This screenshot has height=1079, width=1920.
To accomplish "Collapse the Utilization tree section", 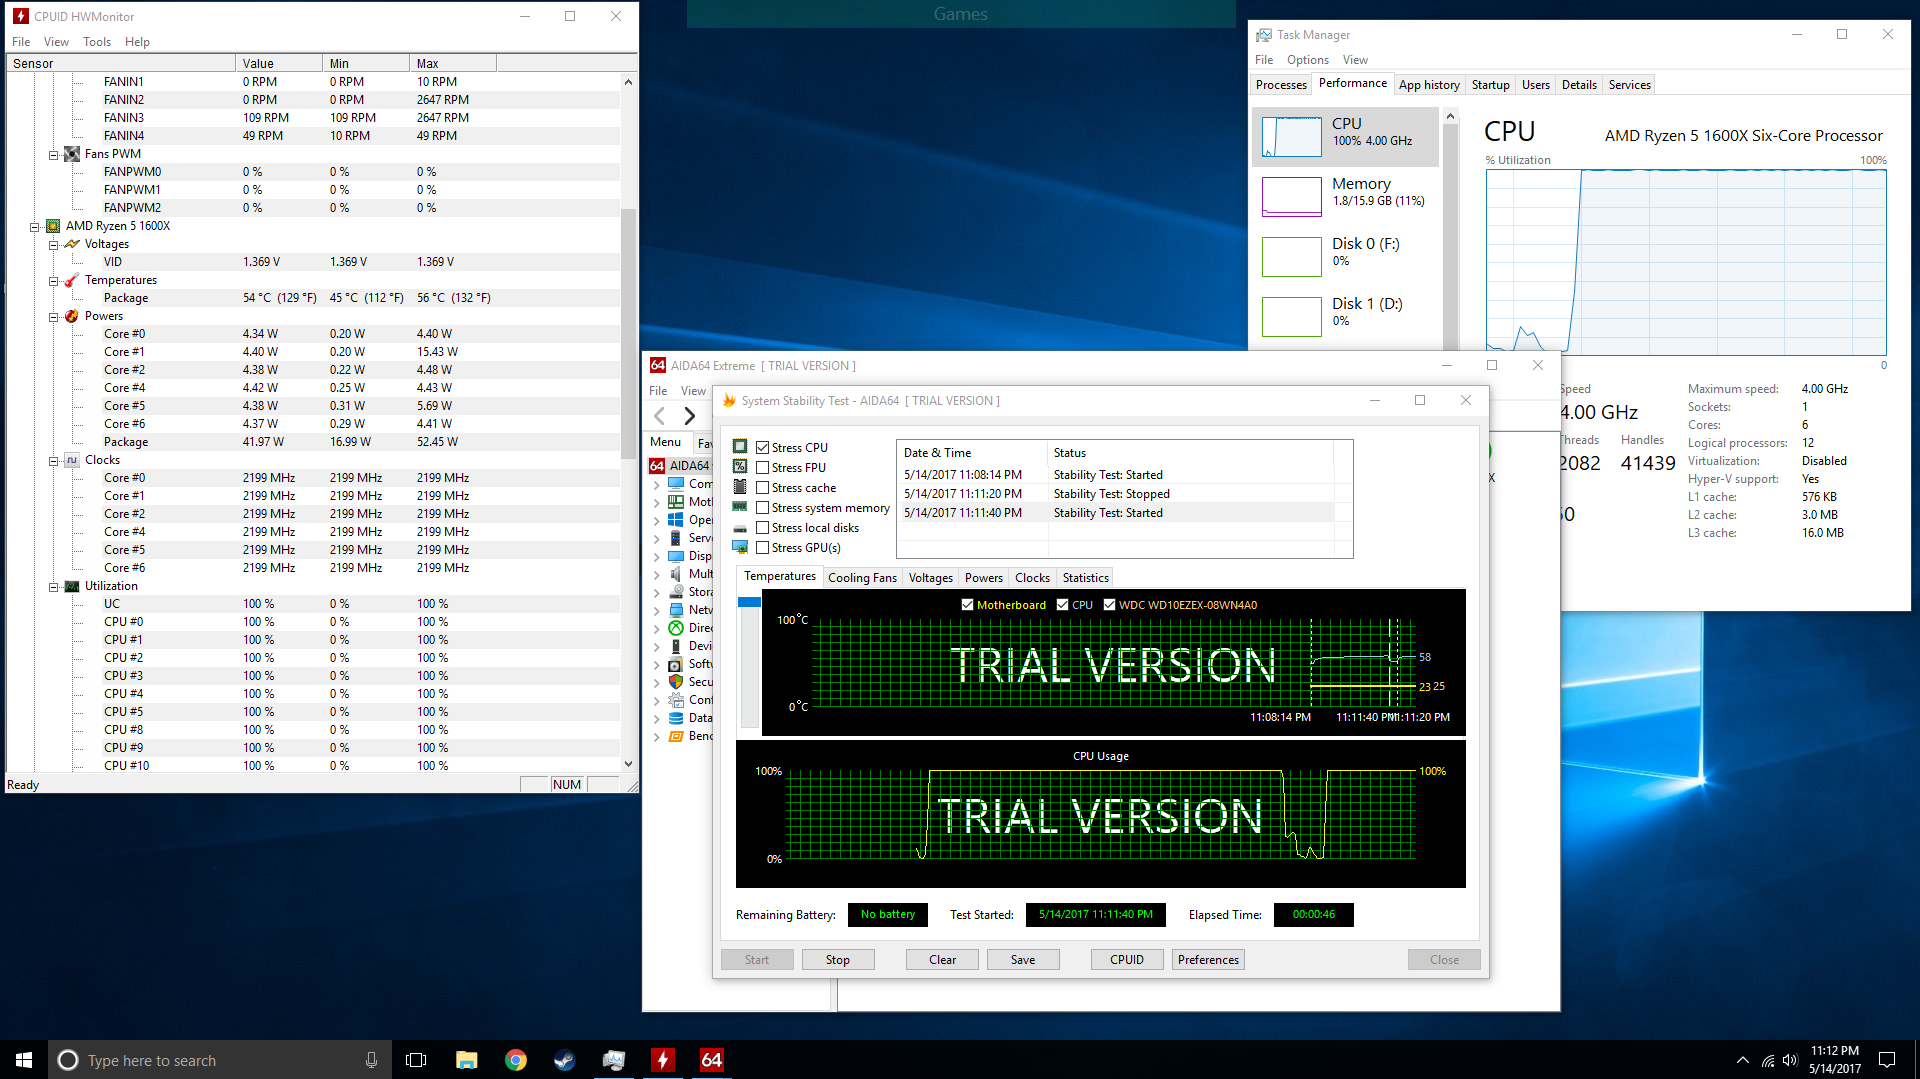I will 54,587.
